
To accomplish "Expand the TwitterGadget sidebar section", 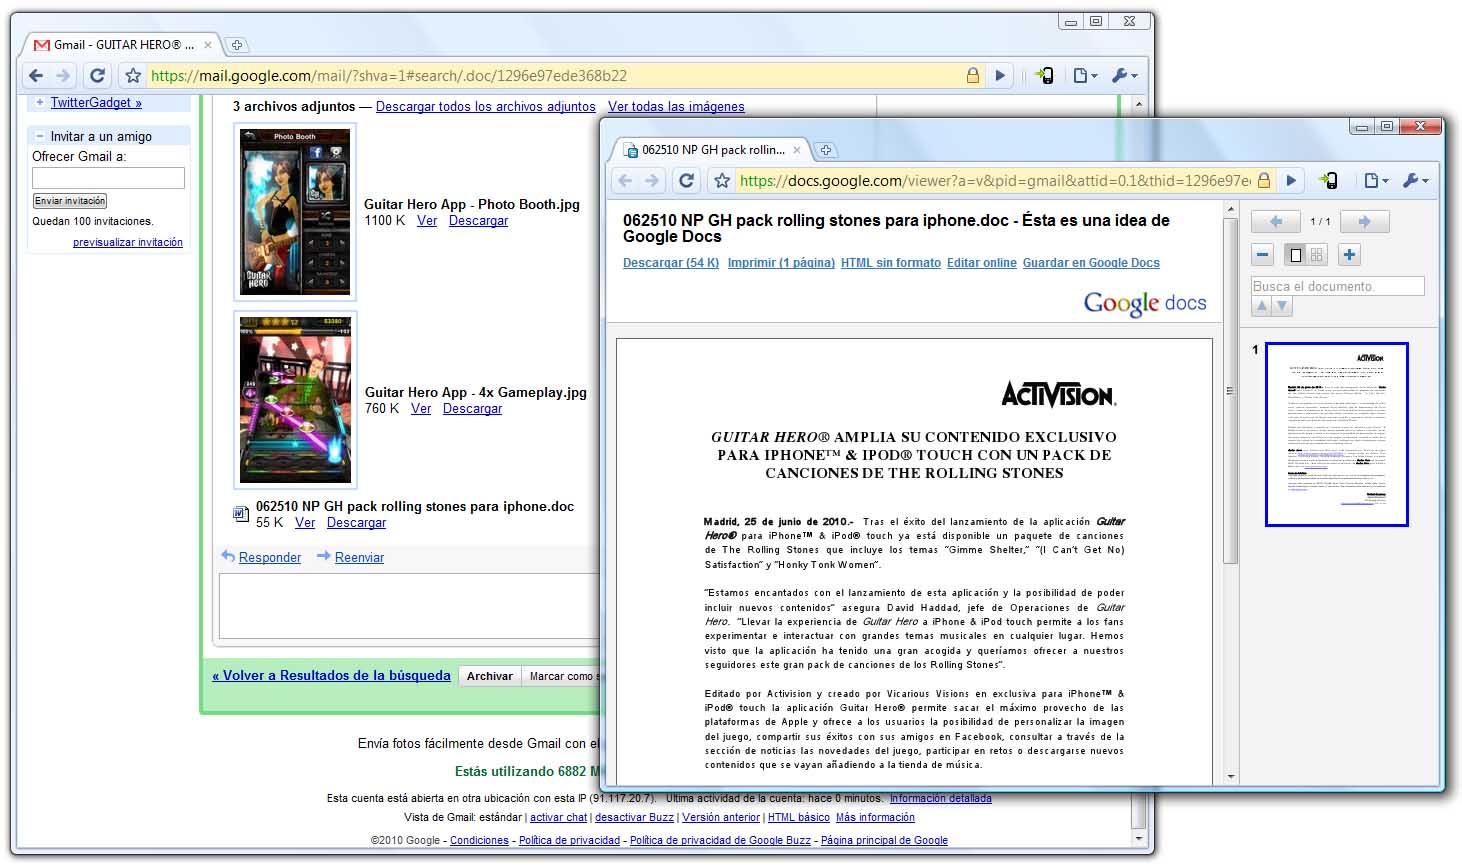I will point(40,102).
